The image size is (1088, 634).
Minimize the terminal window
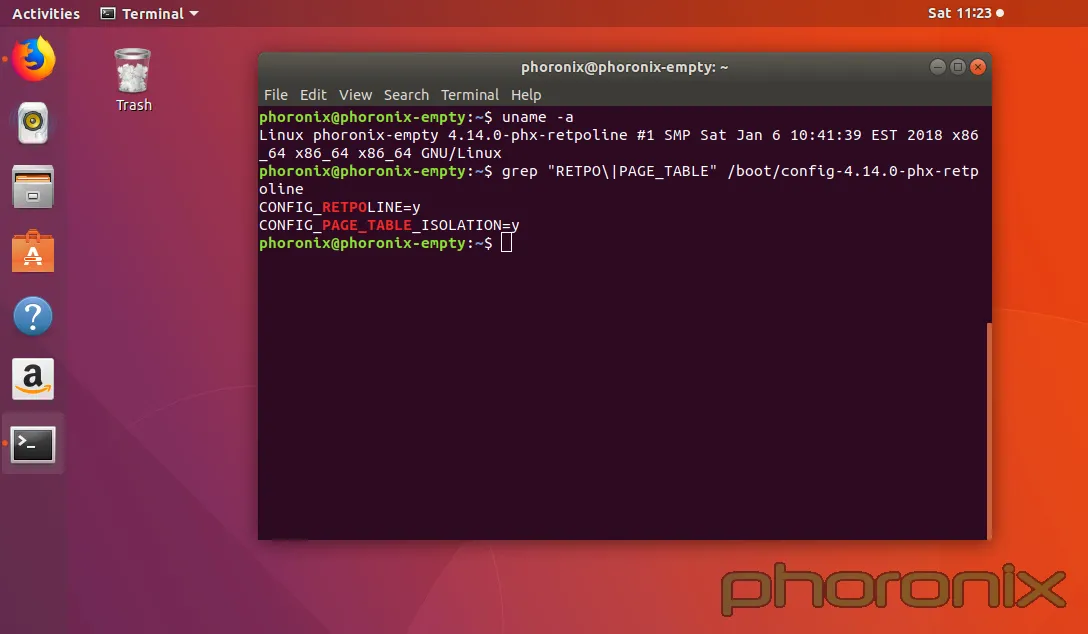937,67
